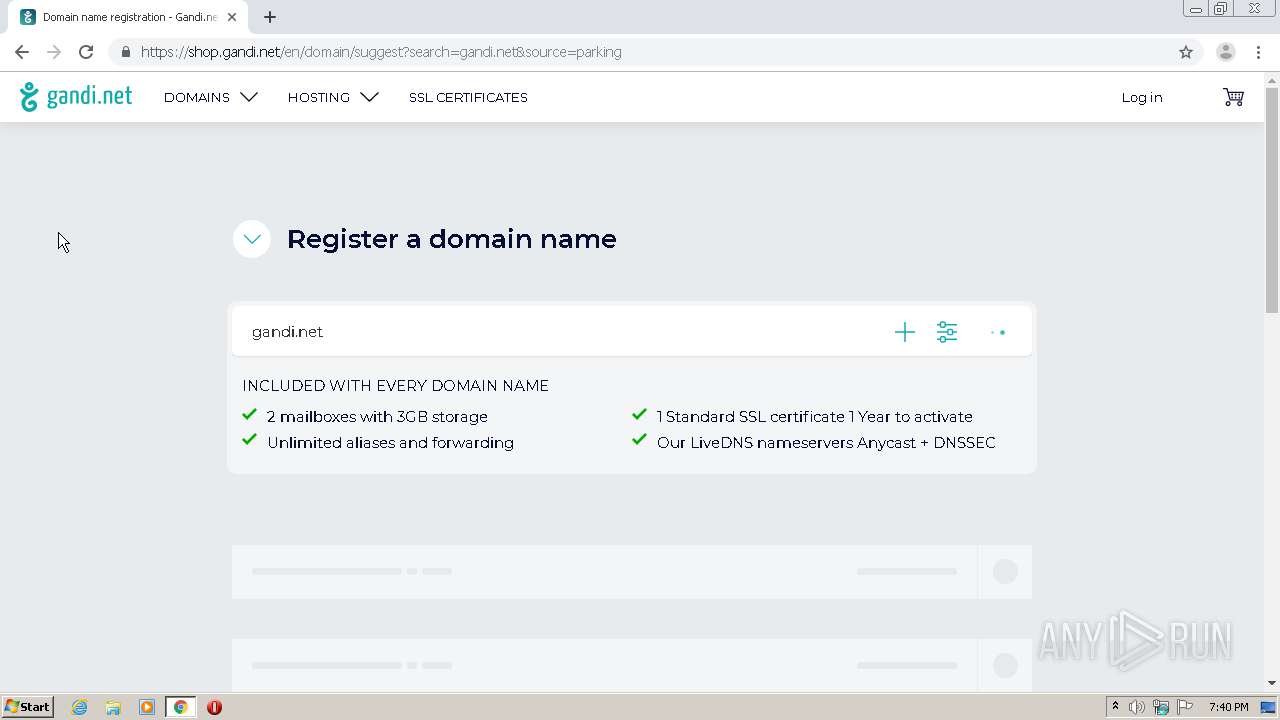This screenshot has height=720, width=1280.
Task: Go back to the previous page
Action: 22,52
